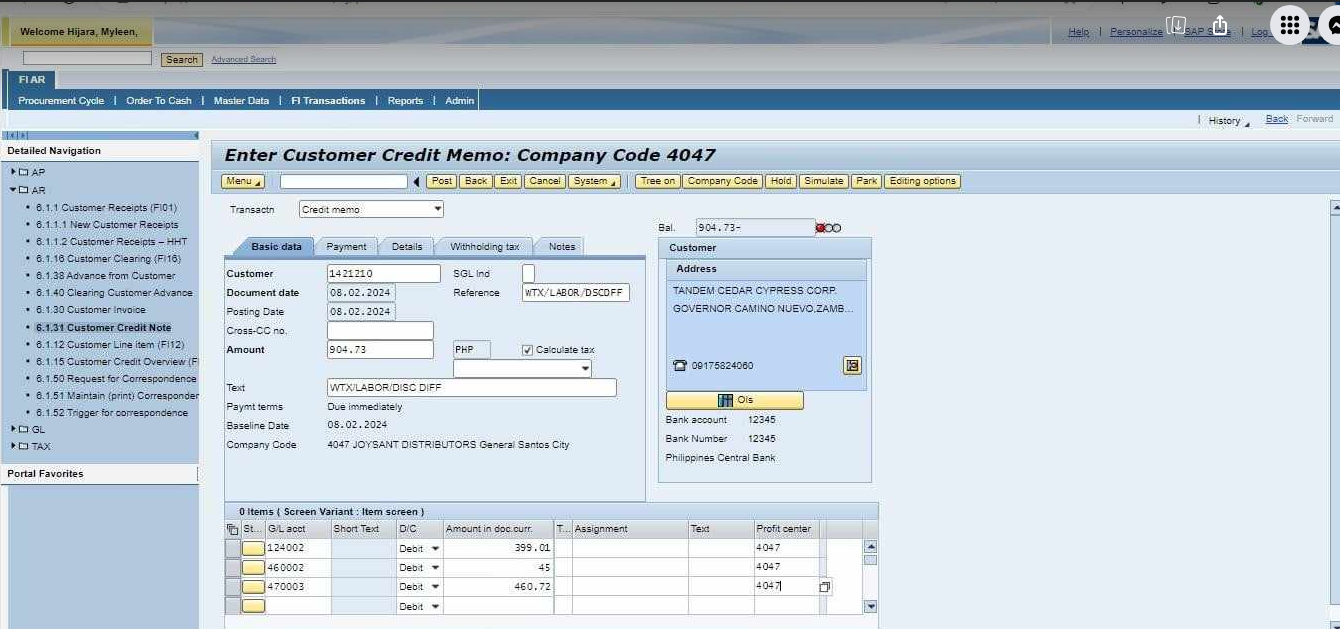Click the items table scroll down arrow
The height and width of the screenshot is (629, 1340).
point(870,606)
